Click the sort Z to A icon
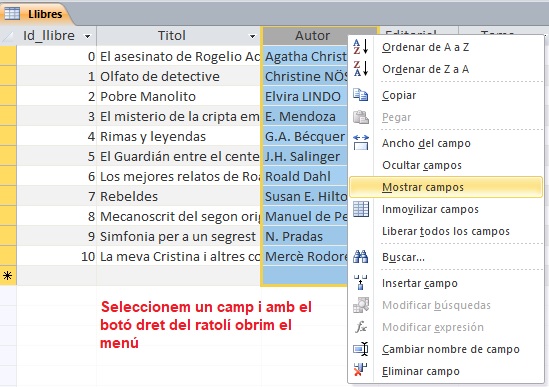 click(361, 69)
